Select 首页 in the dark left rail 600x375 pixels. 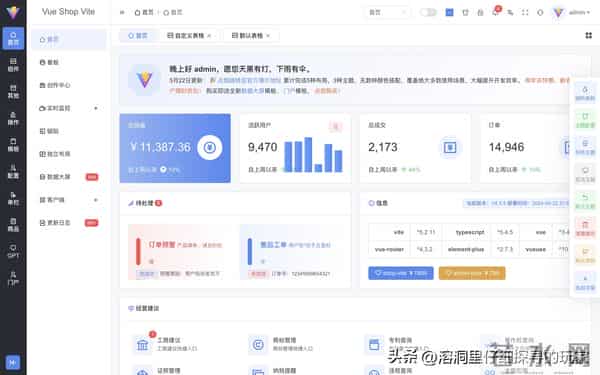(13, 38)
